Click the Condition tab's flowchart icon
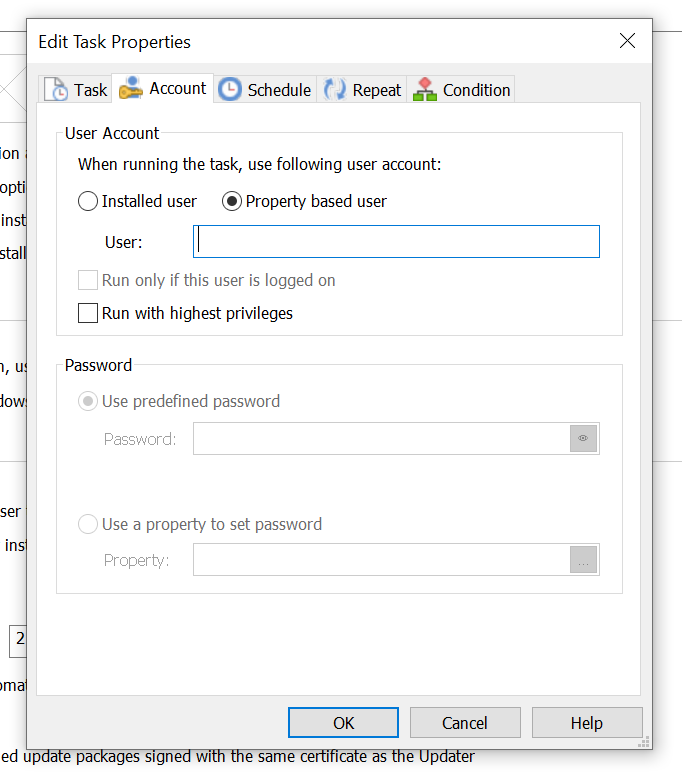Screen dimensions: 682x776 point(425,89)
